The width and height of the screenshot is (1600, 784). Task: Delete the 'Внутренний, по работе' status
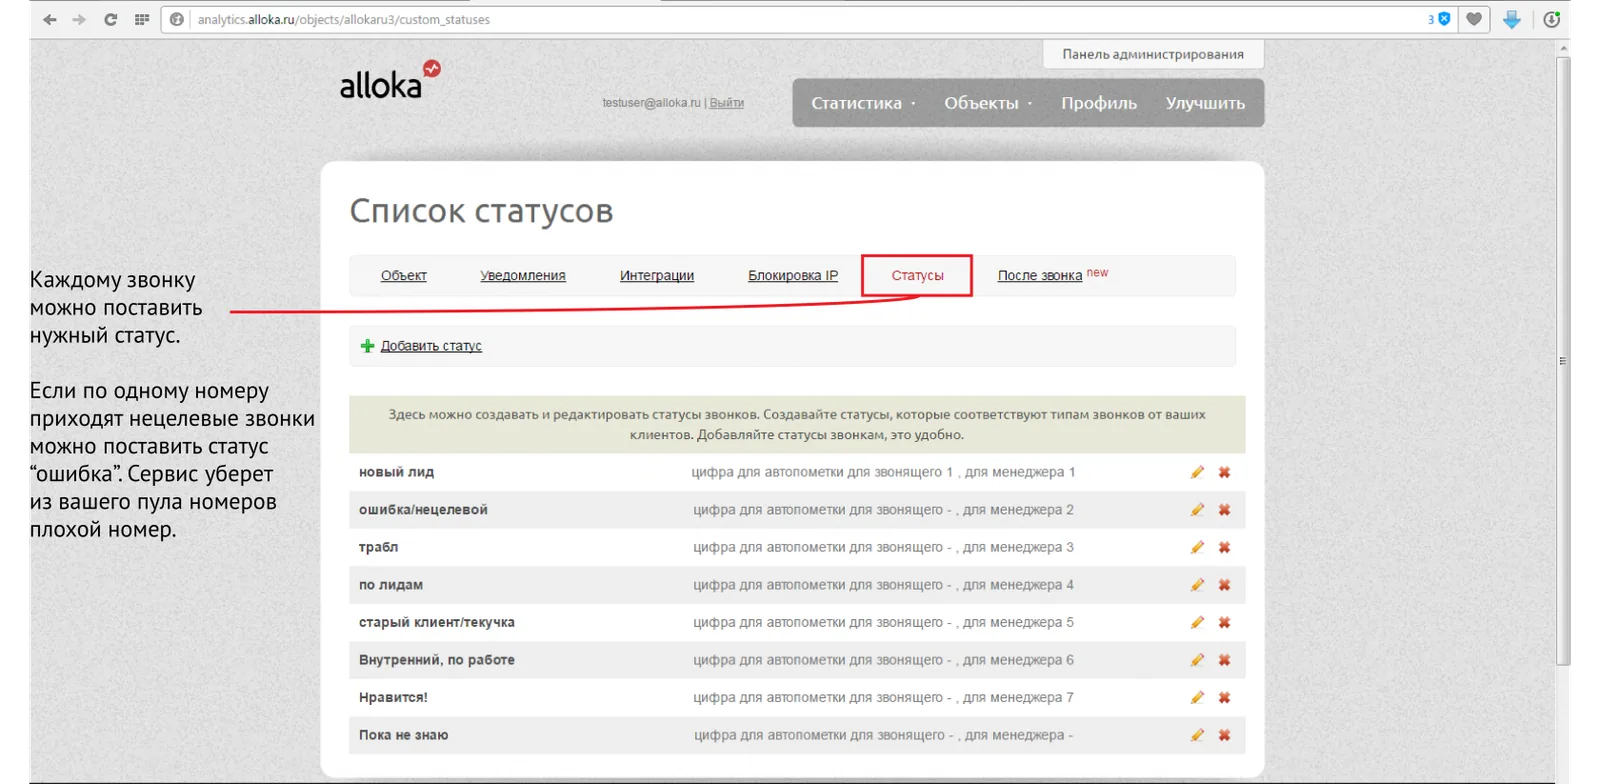1224,660
